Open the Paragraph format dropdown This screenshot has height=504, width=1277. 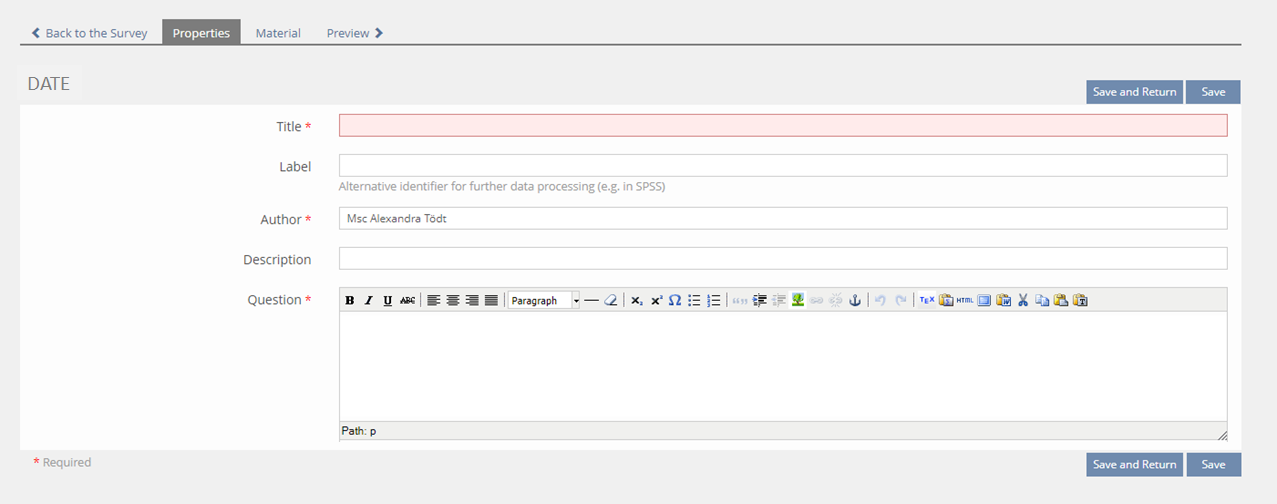tap(543, 300)
